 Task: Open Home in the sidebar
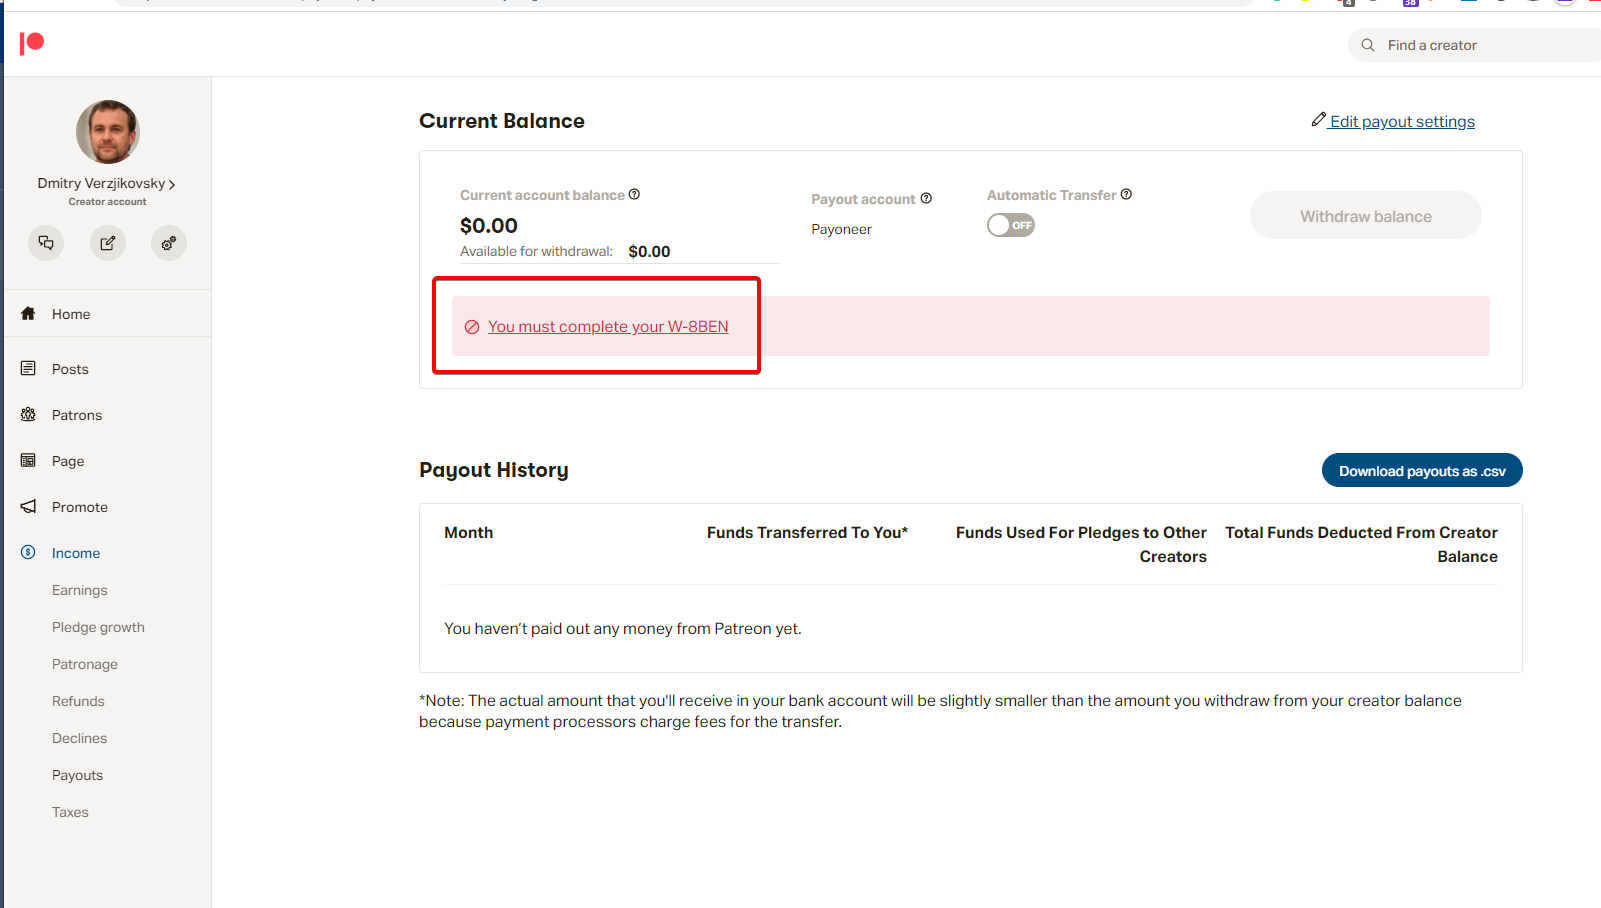pos(71,314)
